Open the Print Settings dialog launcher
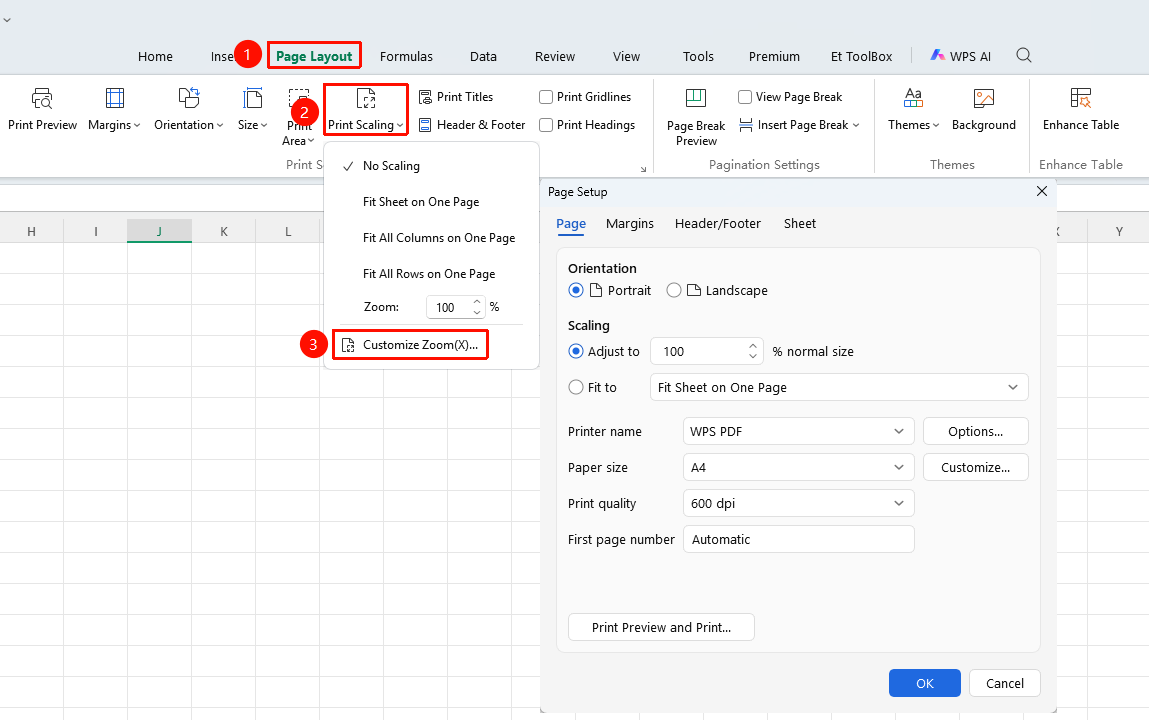 point(643,169)
